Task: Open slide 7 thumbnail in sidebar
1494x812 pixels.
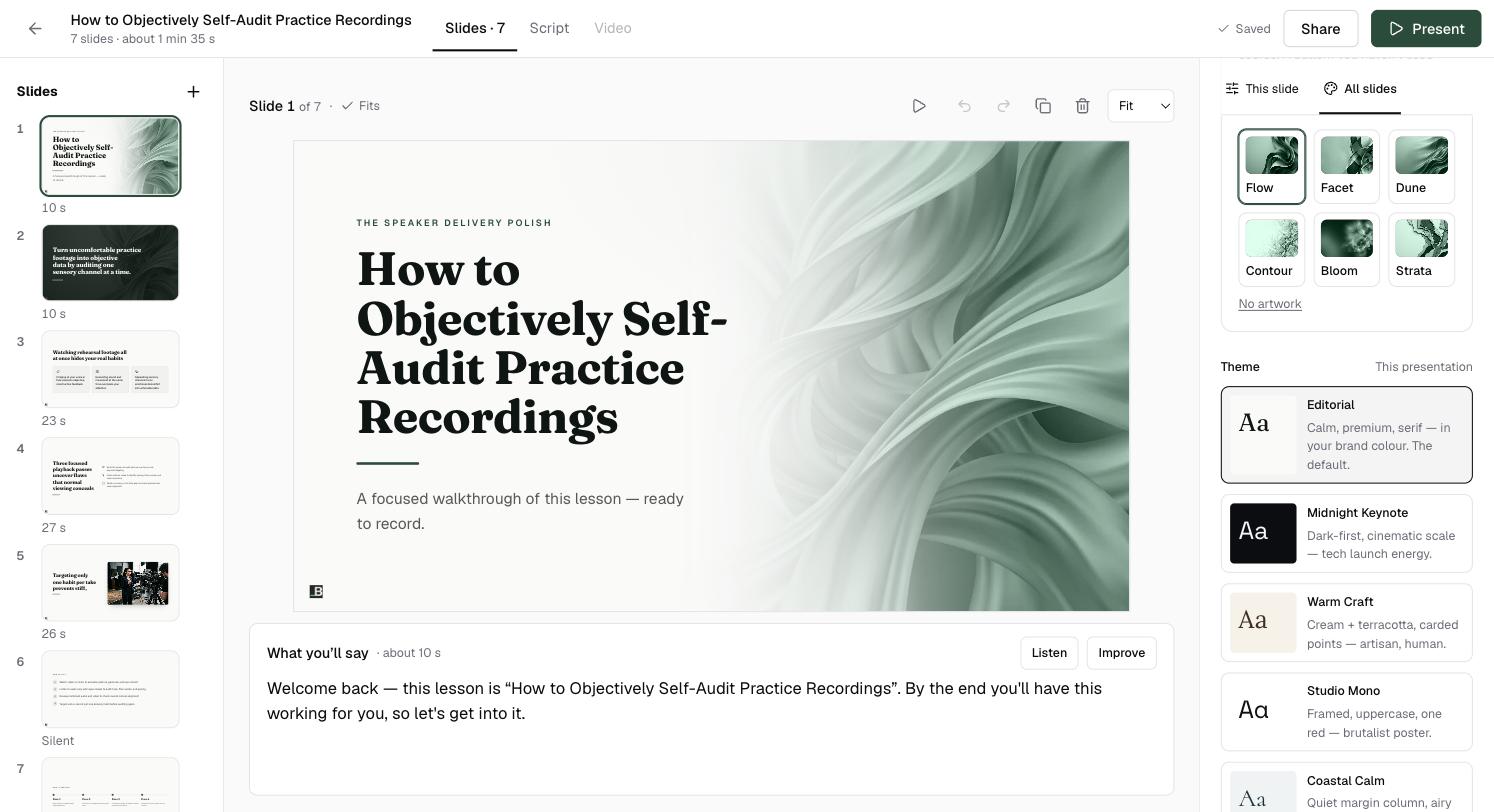Action: [x=110, y=785]
